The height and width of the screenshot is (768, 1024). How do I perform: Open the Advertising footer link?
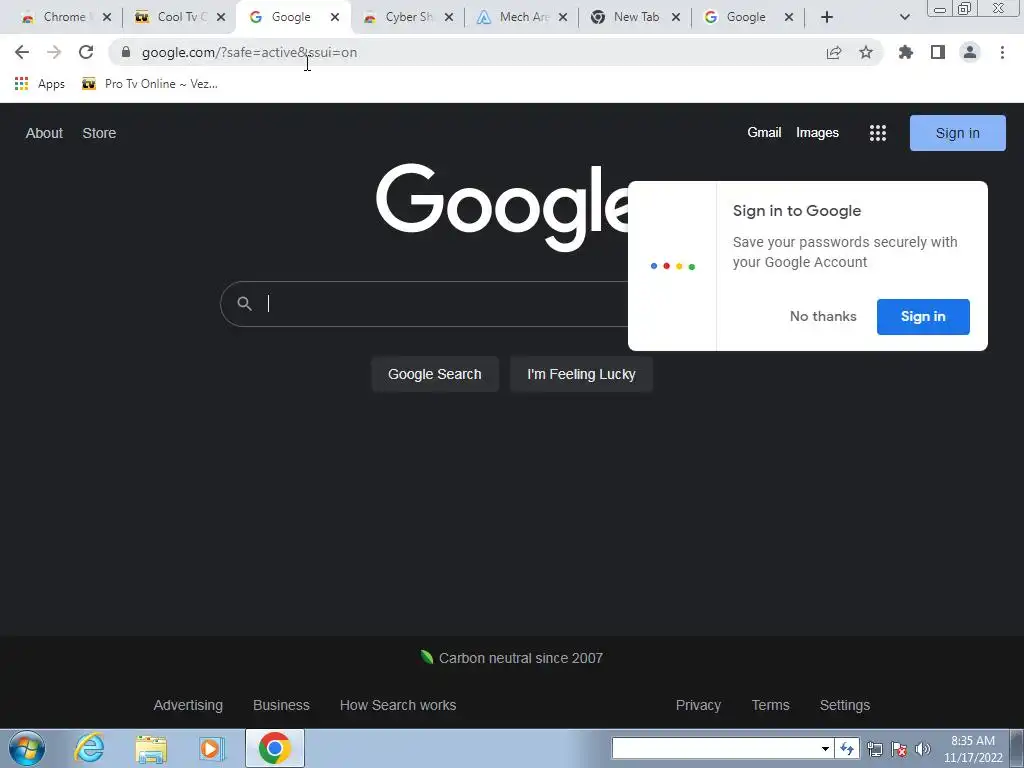click(x=188, y=705)
